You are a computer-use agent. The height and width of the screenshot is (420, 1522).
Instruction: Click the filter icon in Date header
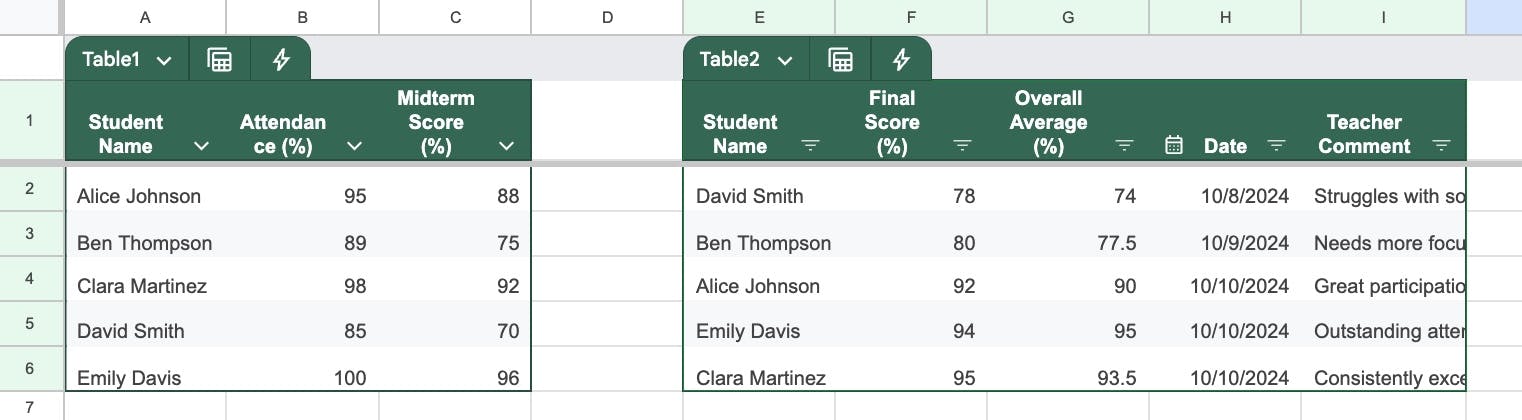click(x=1276, y=146)
